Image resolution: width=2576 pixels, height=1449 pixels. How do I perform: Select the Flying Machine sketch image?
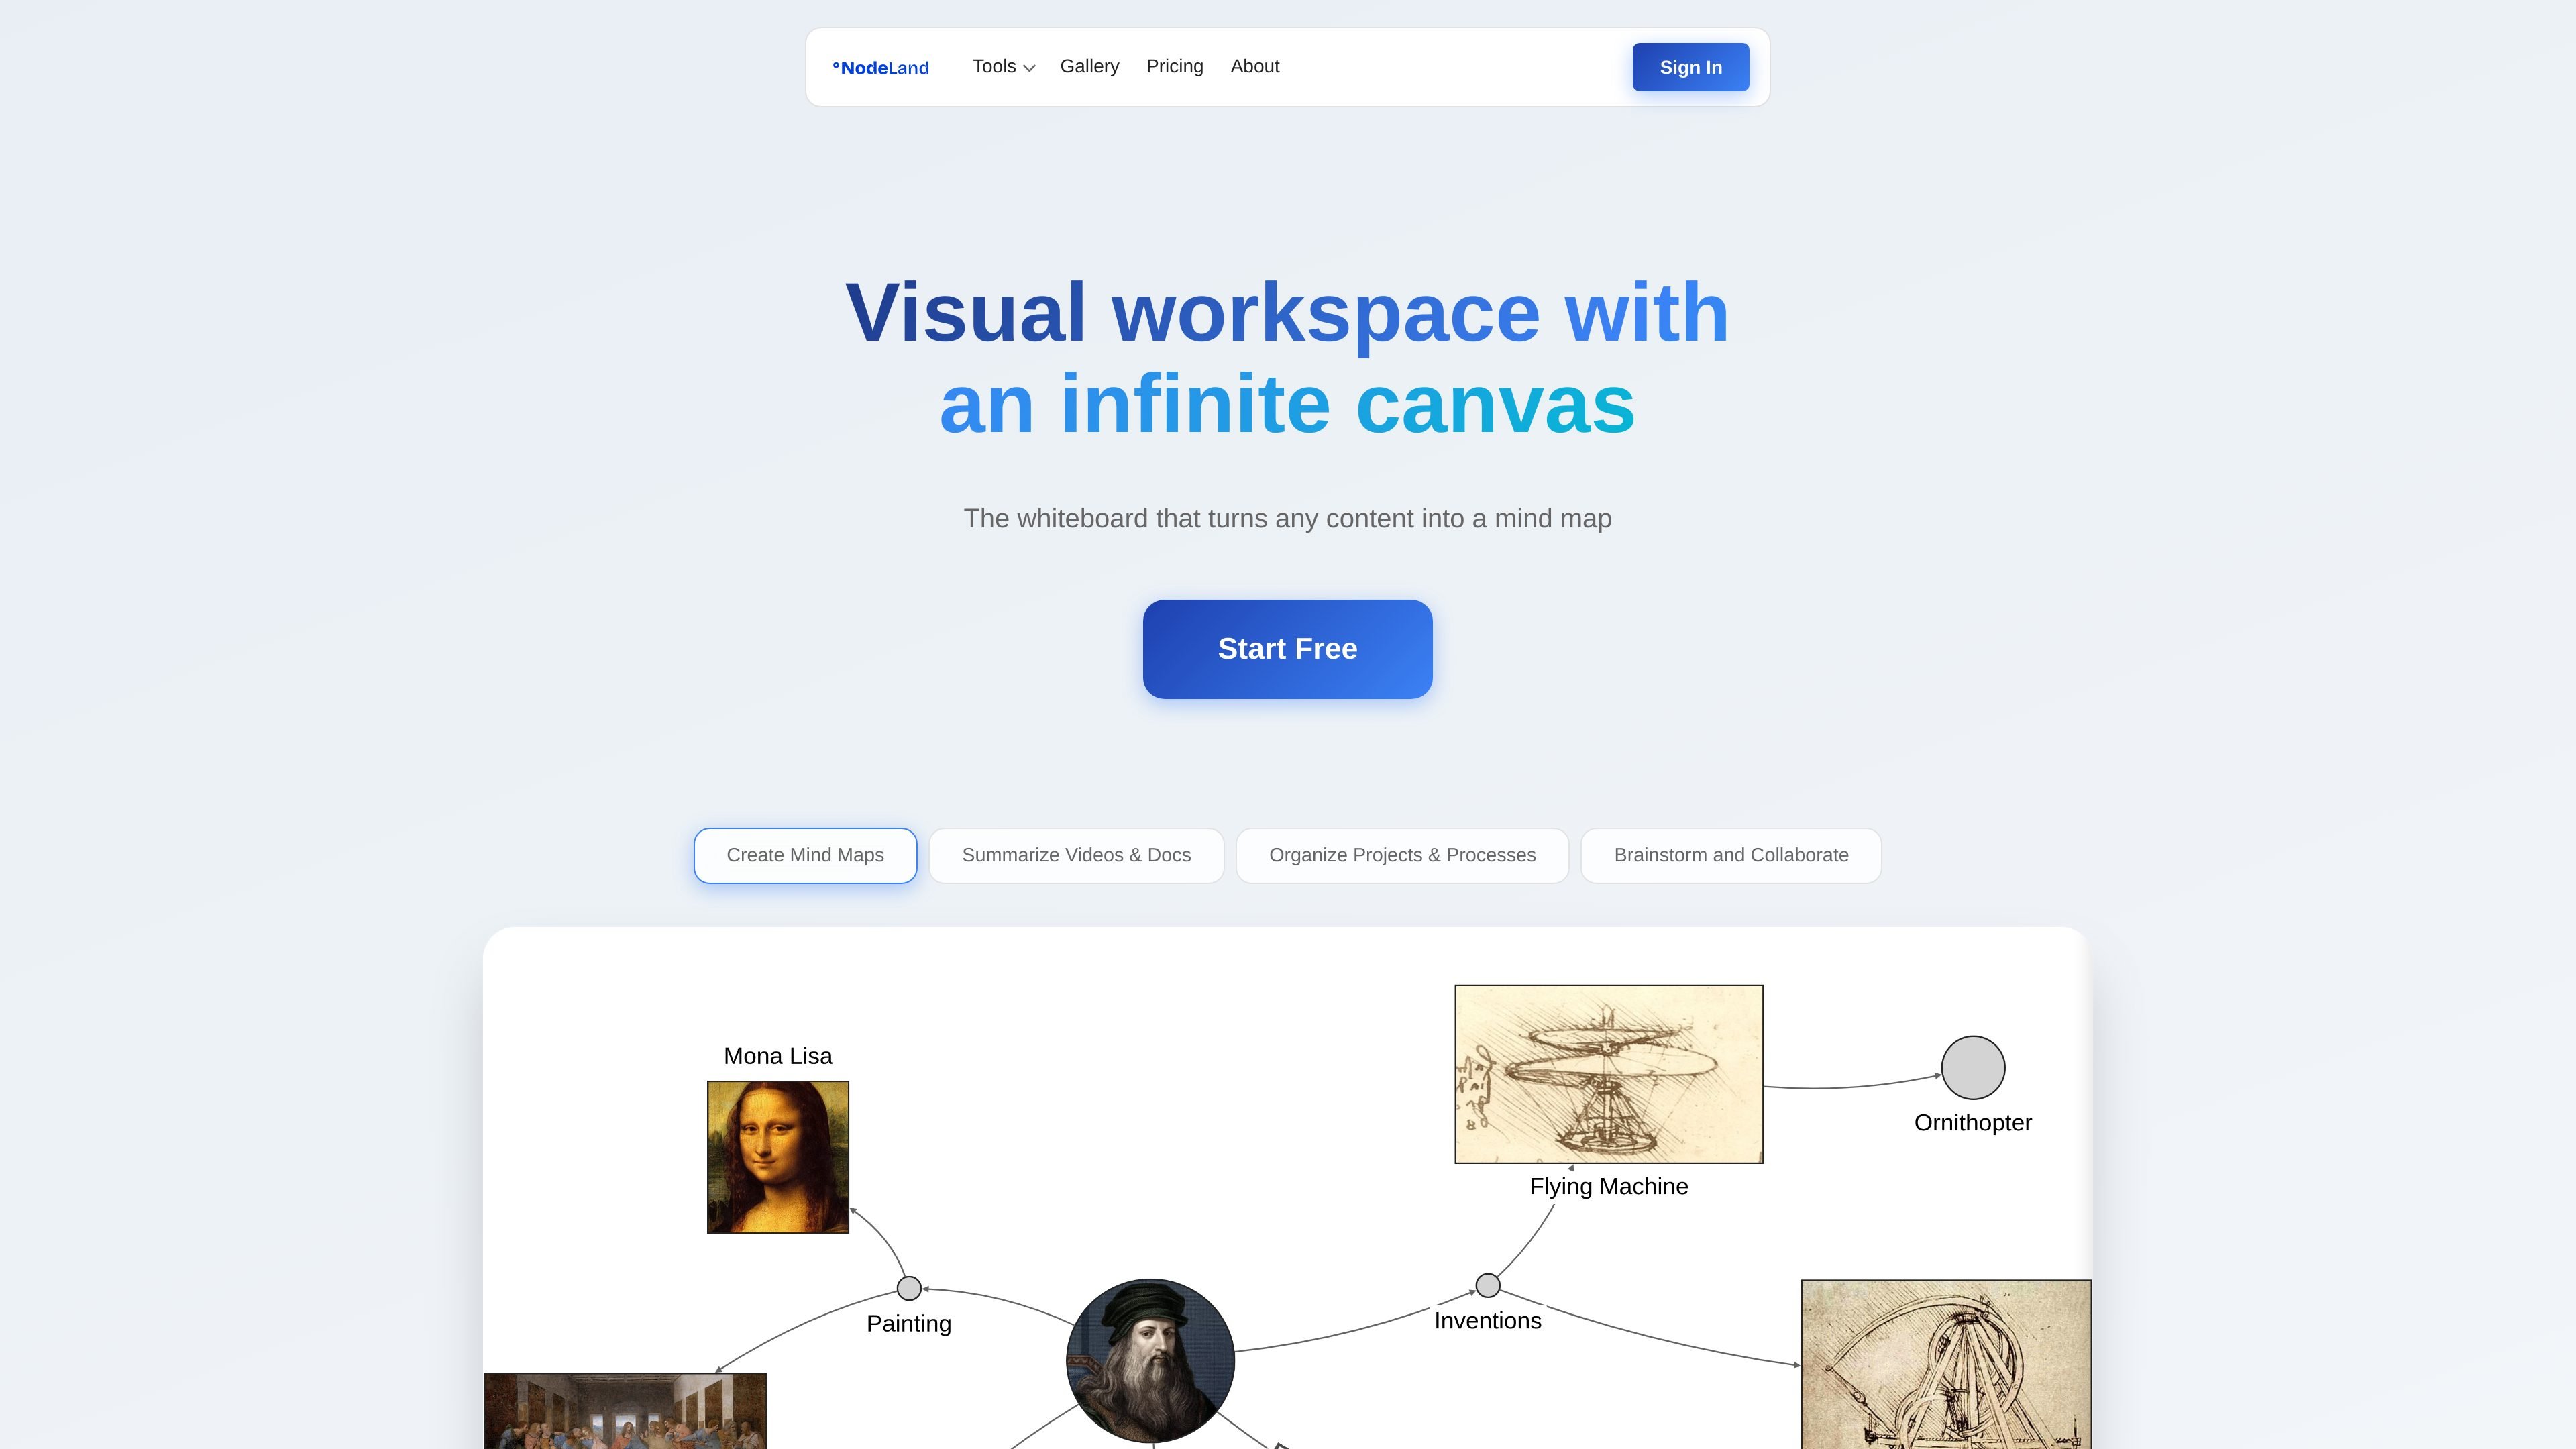(x=1608, y=1074)
